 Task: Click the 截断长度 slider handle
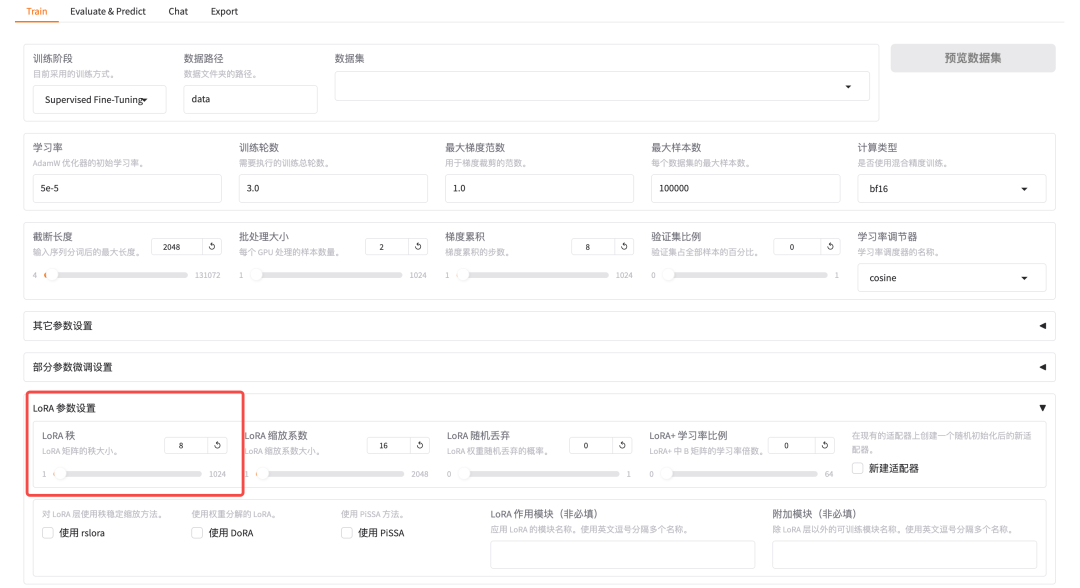(50, 275)
